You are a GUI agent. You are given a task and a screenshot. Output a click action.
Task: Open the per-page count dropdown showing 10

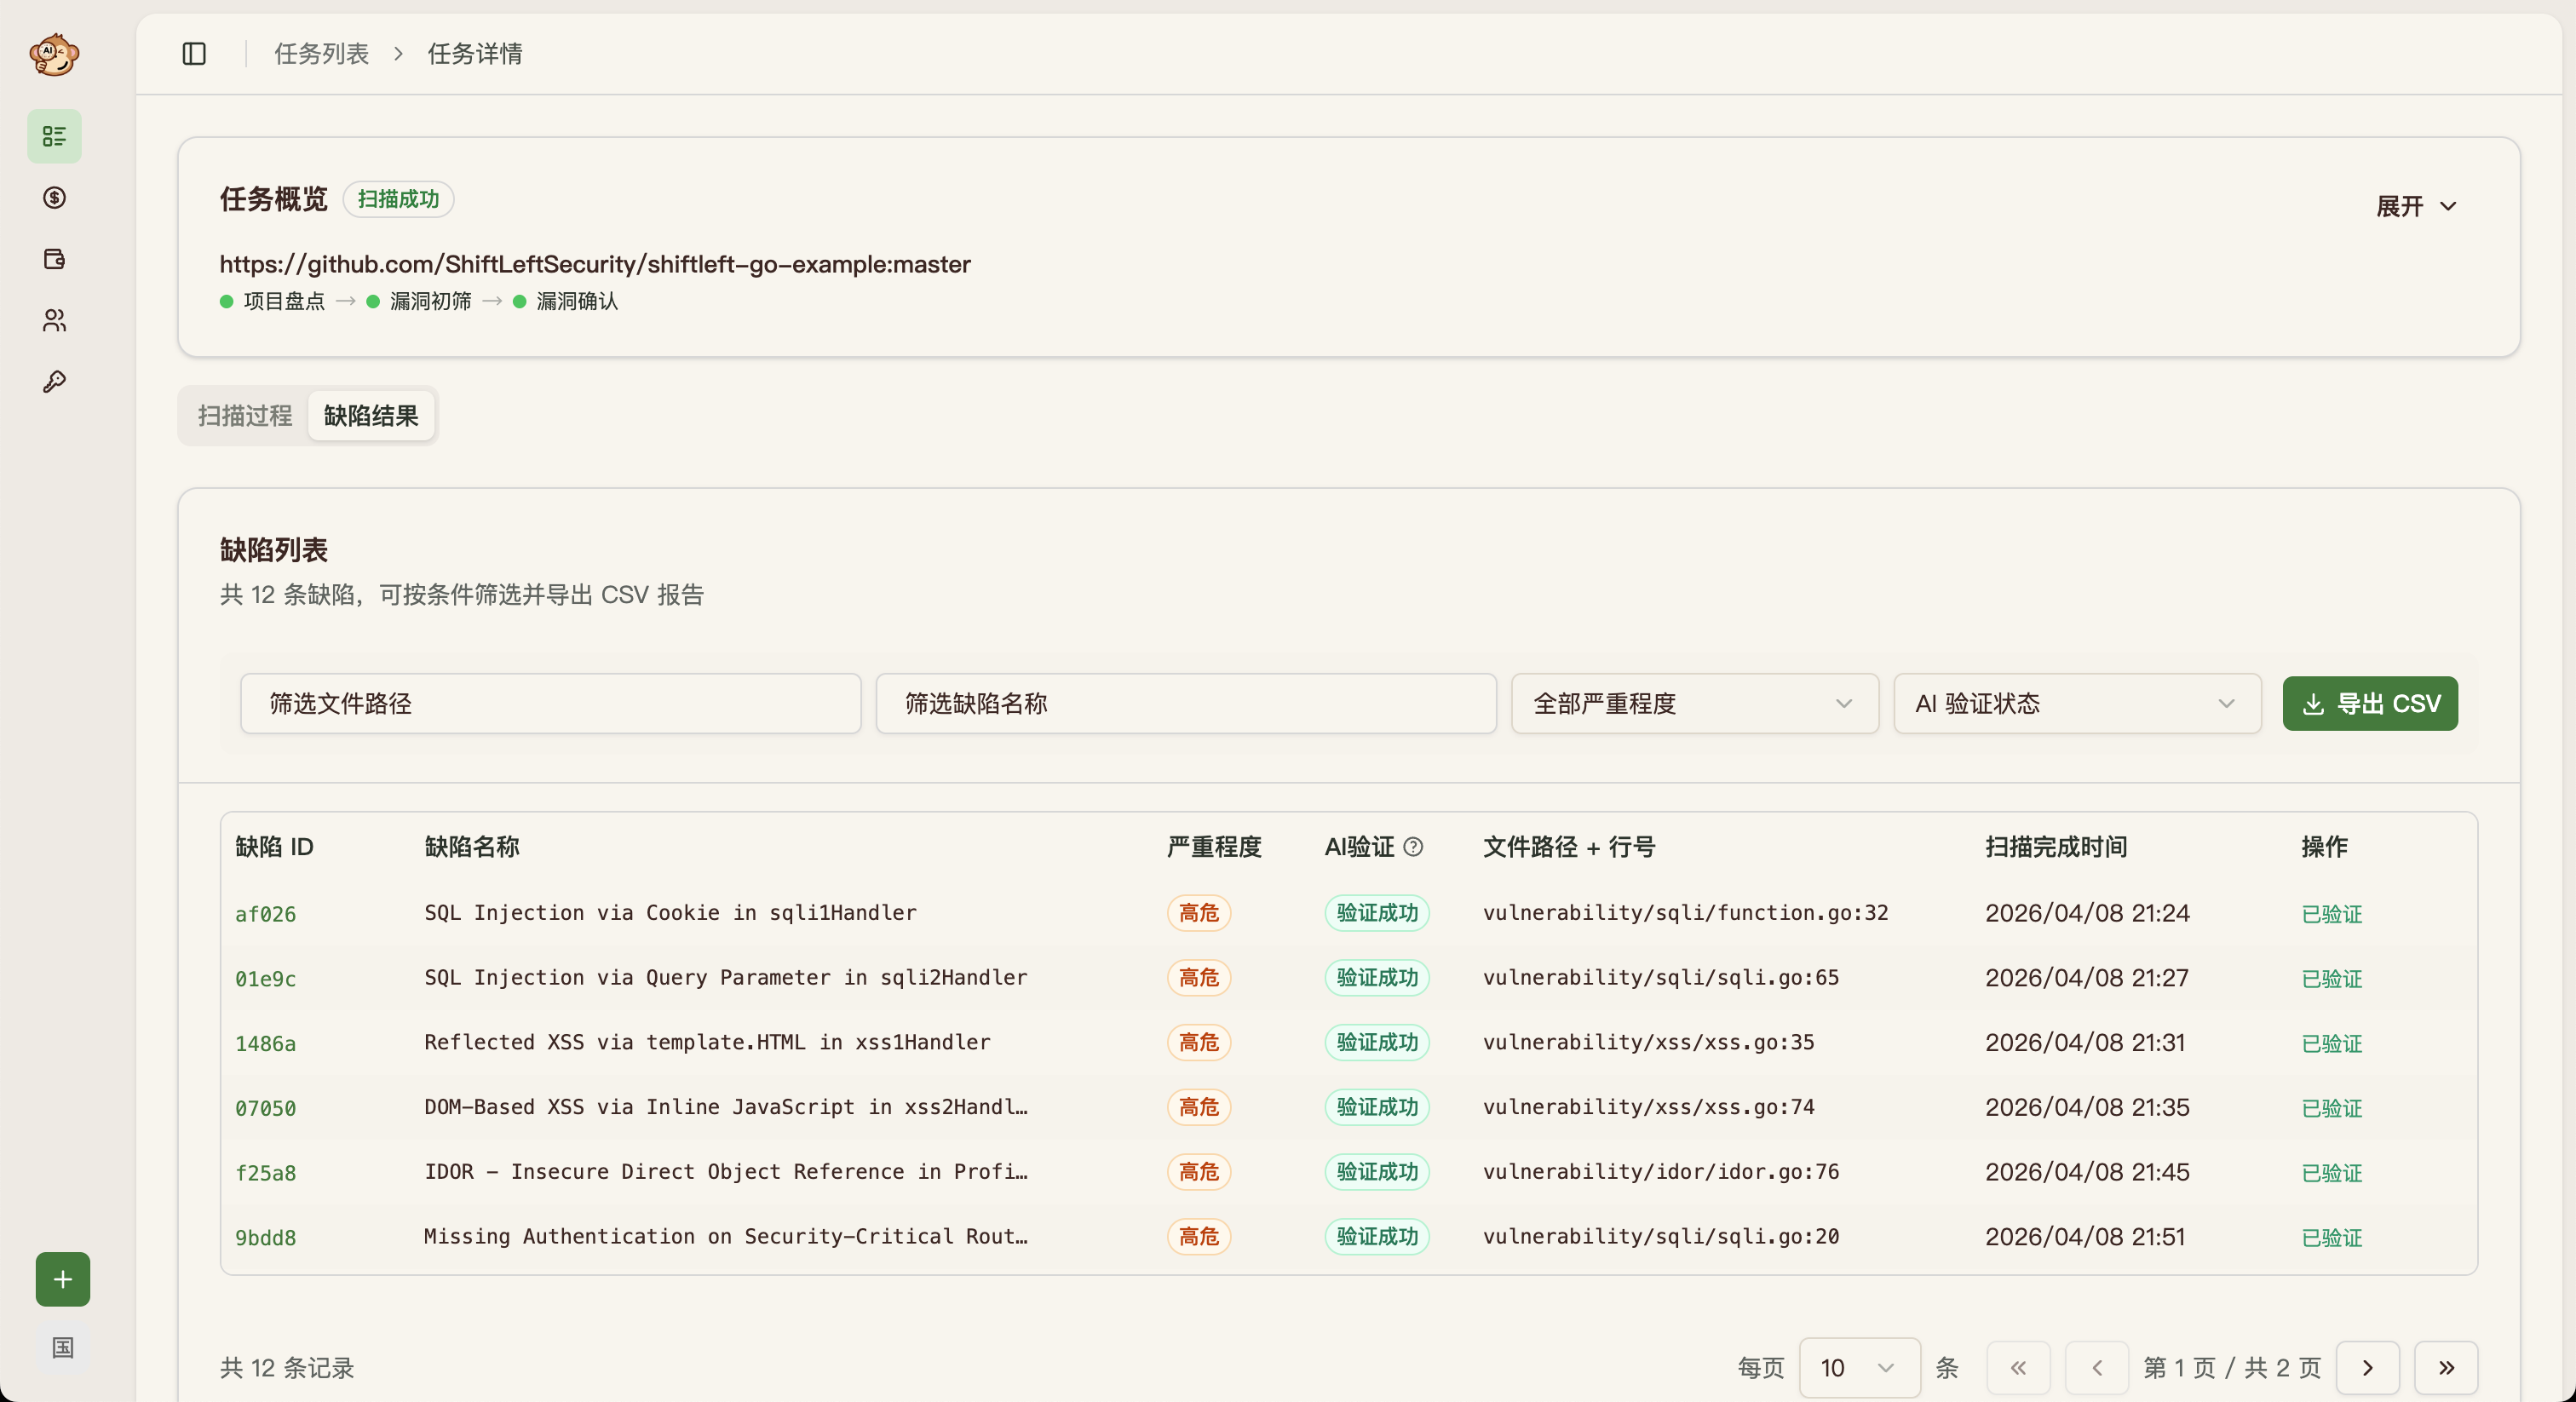[x=1858, y=1367]
